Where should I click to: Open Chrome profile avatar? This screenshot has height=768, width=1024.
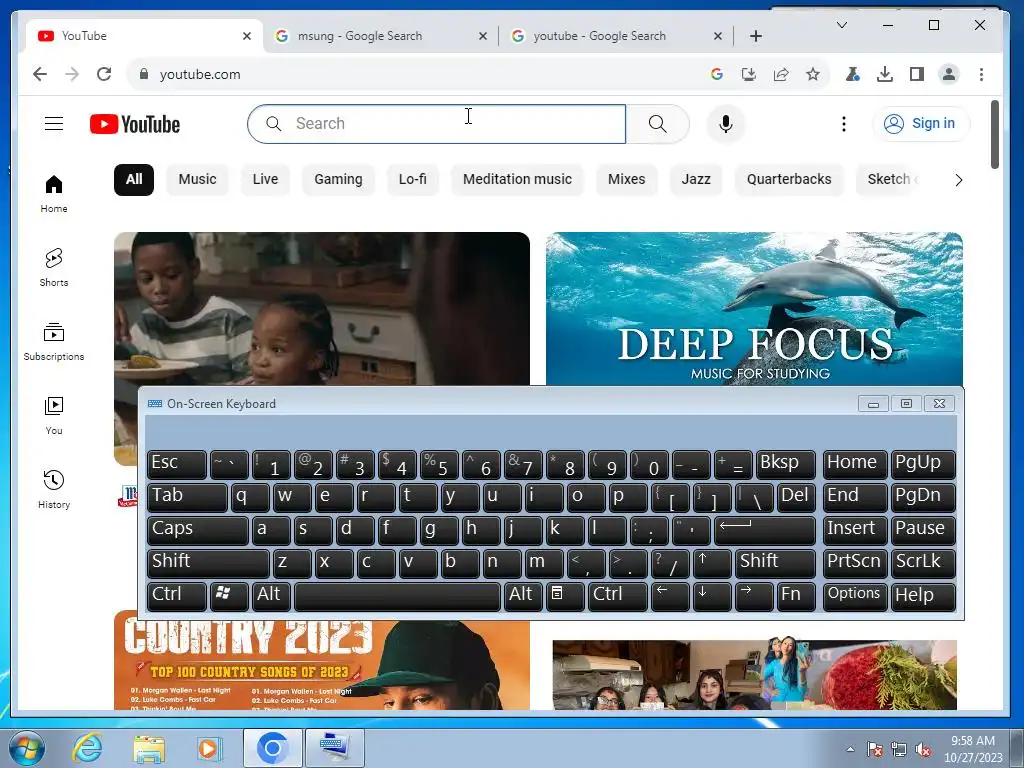click(949, 74)
